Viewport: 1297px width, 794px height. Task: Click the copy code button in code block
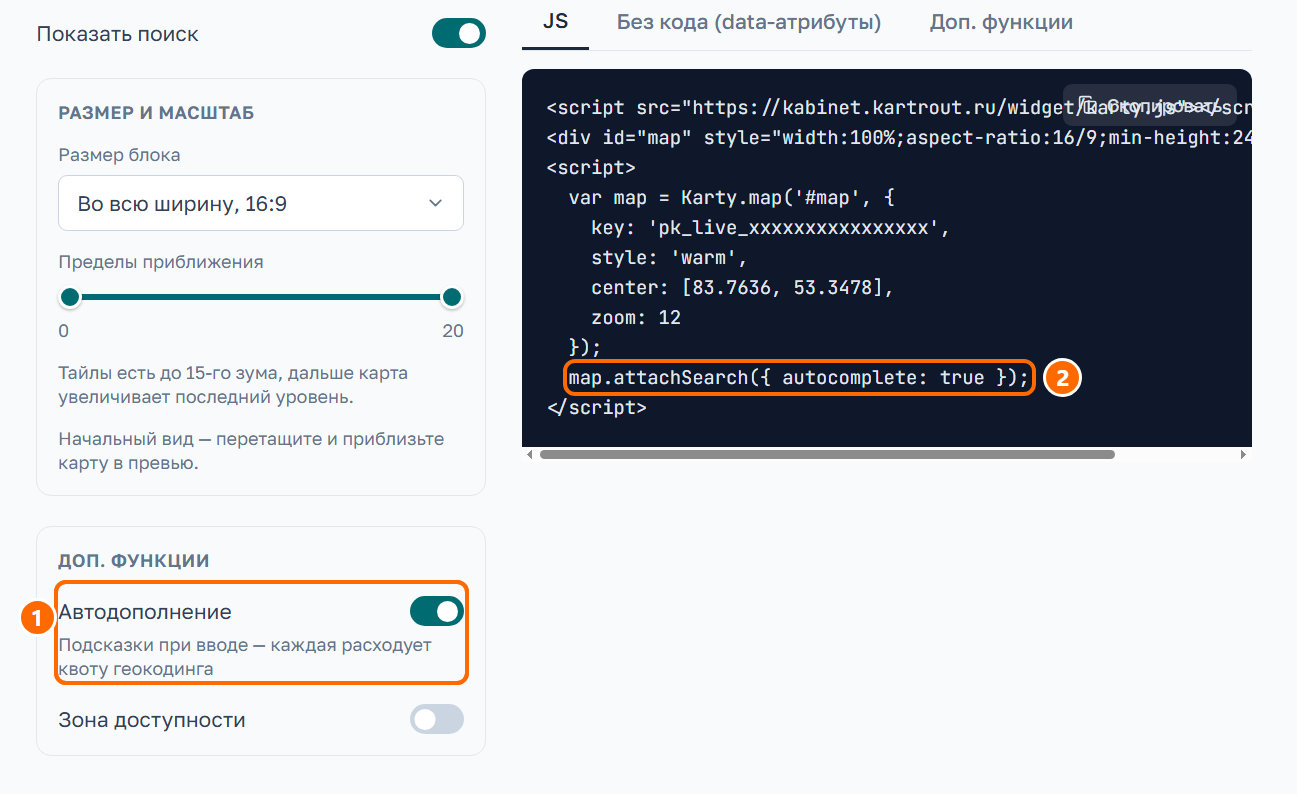point(1149,105)
